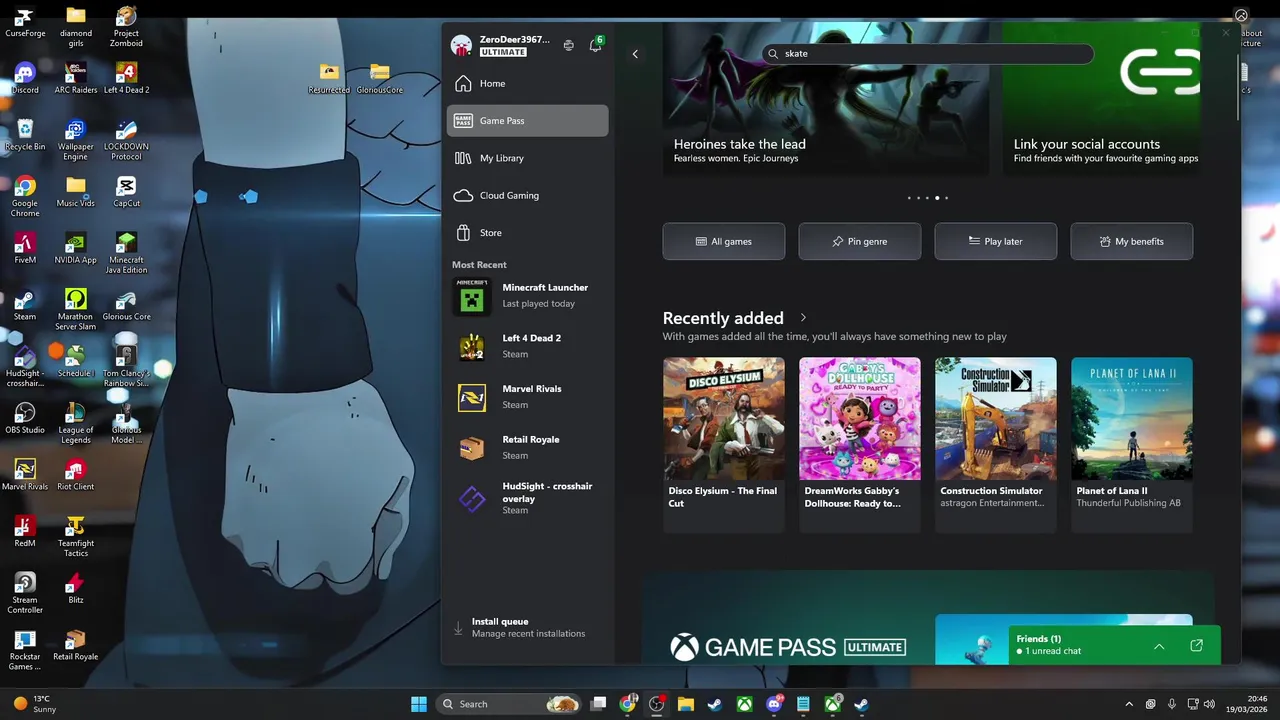The width and height of the screenshot is (1280, 720).
Task: Open the taskbar clock showing 20:46
Action: pyautogui.click(x=1246, y=704)
